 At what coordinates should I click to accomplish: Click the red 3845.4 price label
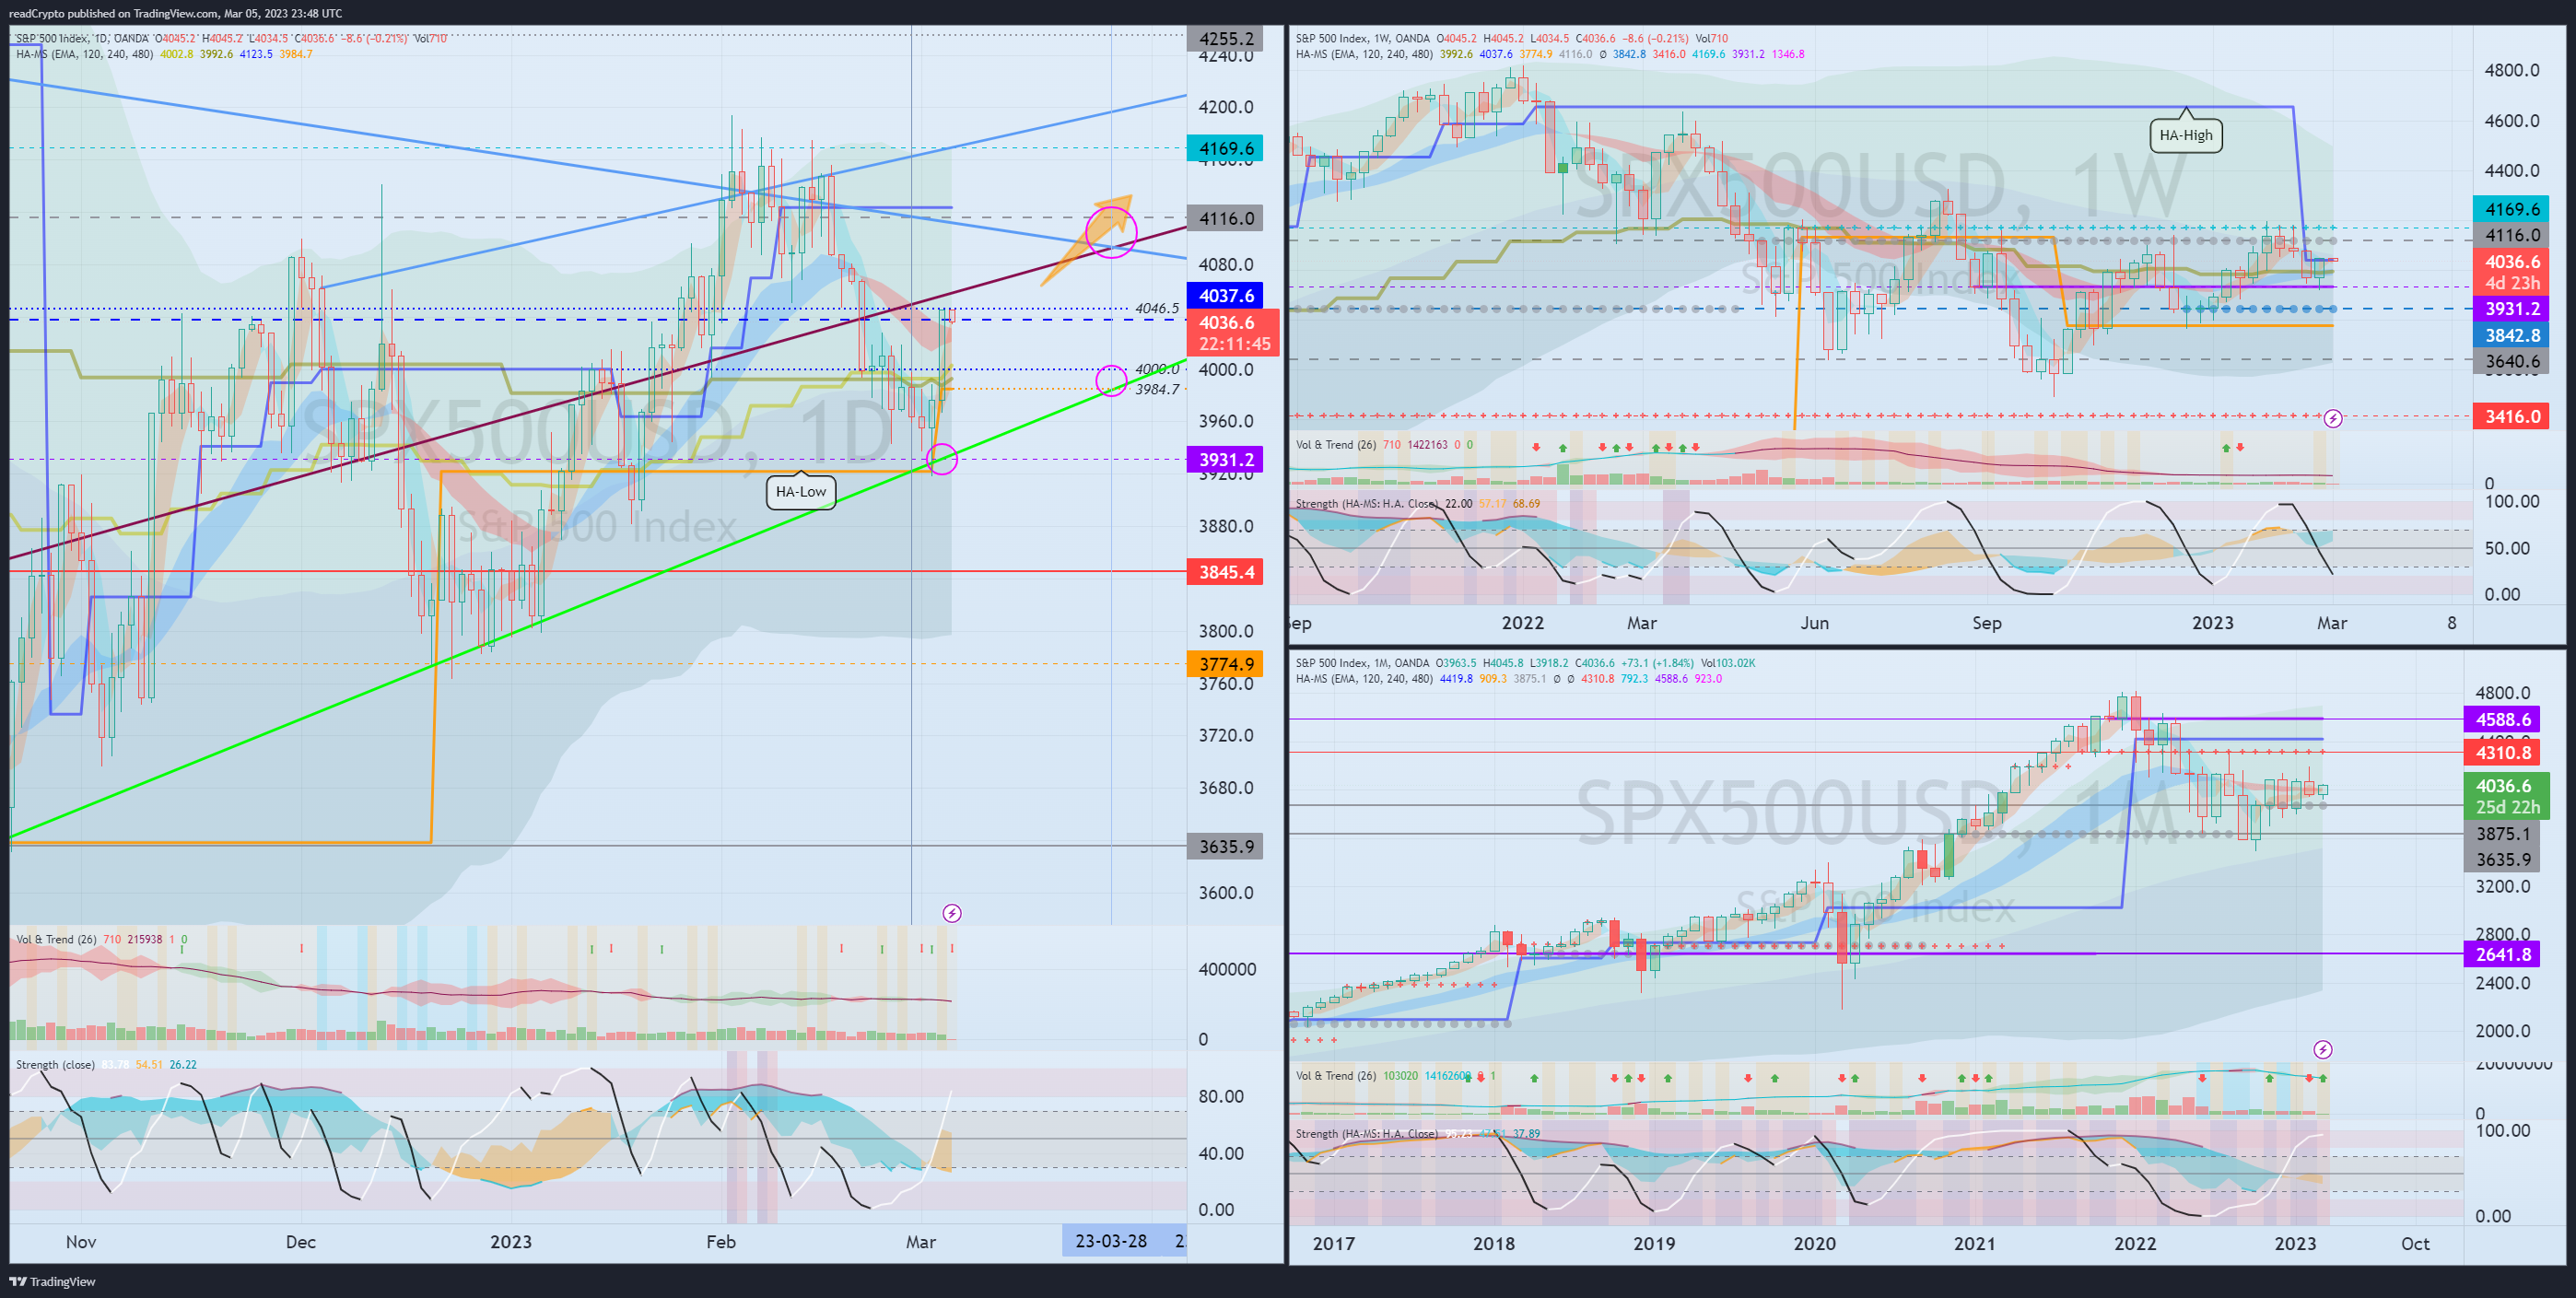click(x=1226, y=572)
